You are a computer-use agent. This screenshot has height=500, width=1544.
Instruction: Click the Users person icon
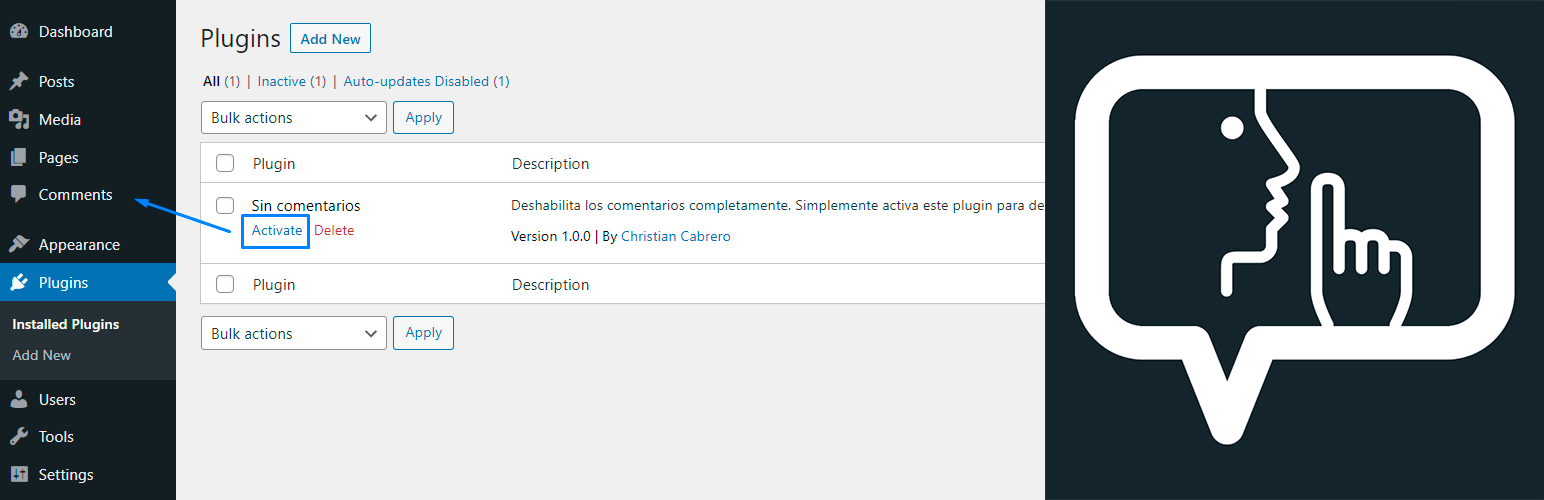pyautogui.click(x=18, y=400)
